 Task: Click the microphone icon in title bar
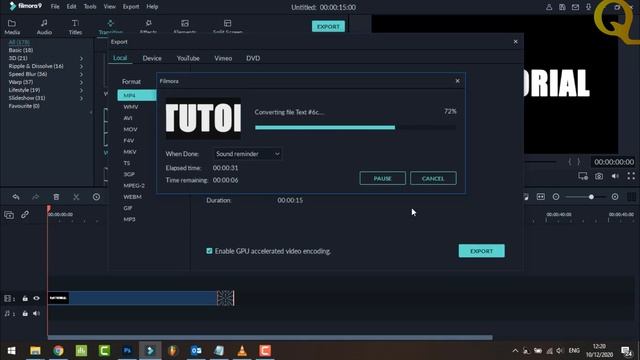[589, 7]
